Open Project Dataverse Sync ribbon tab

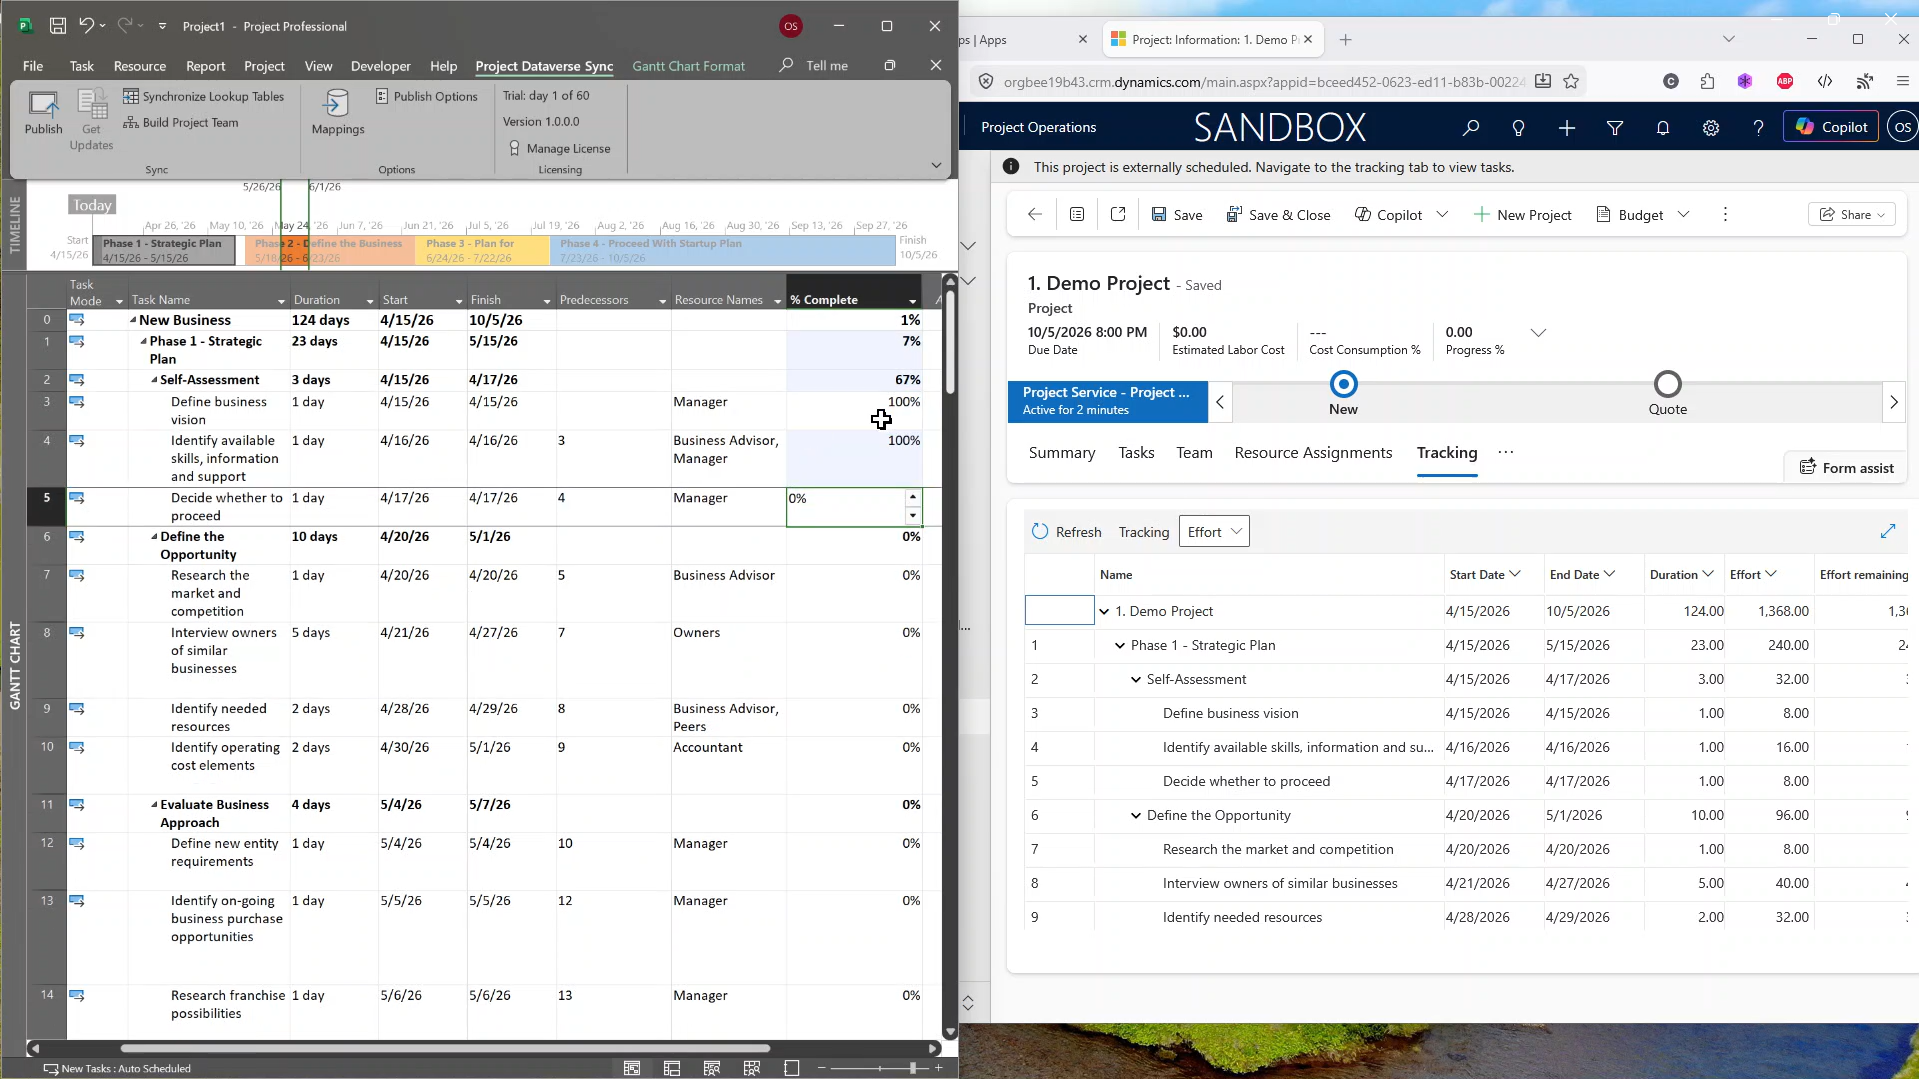click(544, 66)
